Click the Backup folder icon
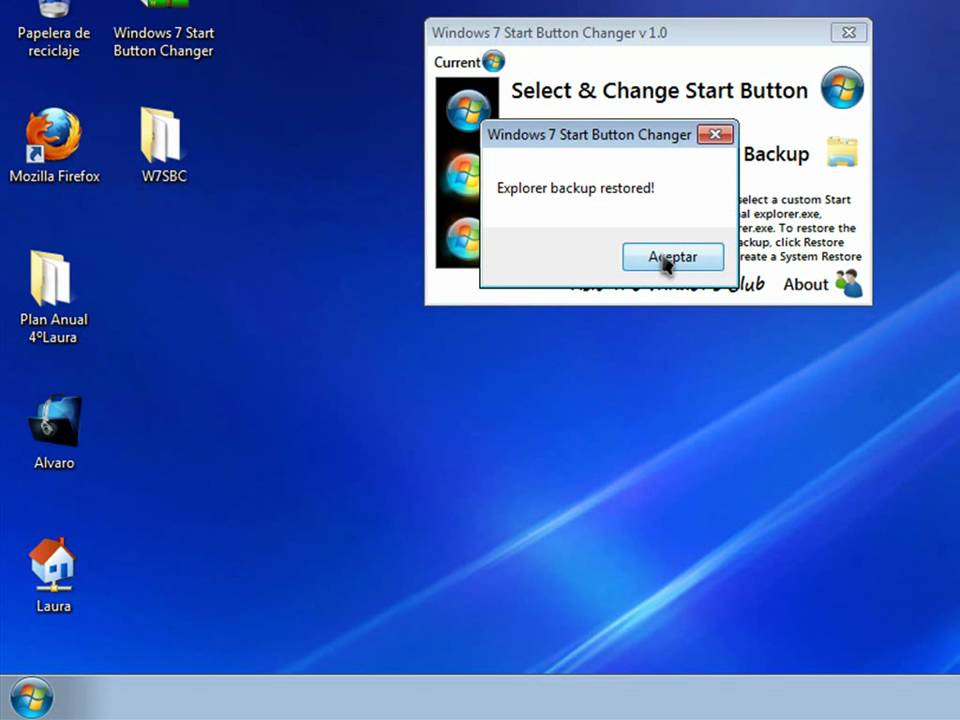The image size is (960, 720). point(842,152)
